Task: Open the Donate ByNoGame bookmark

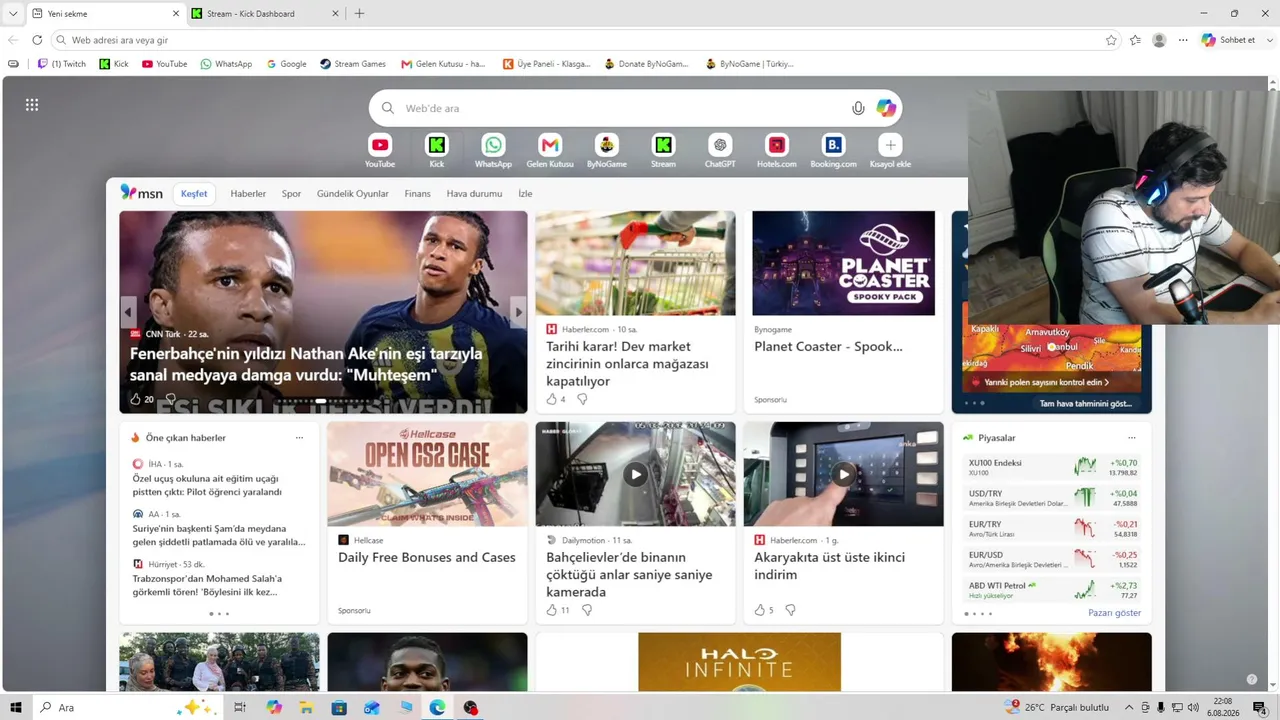Action: coord(647,64)
